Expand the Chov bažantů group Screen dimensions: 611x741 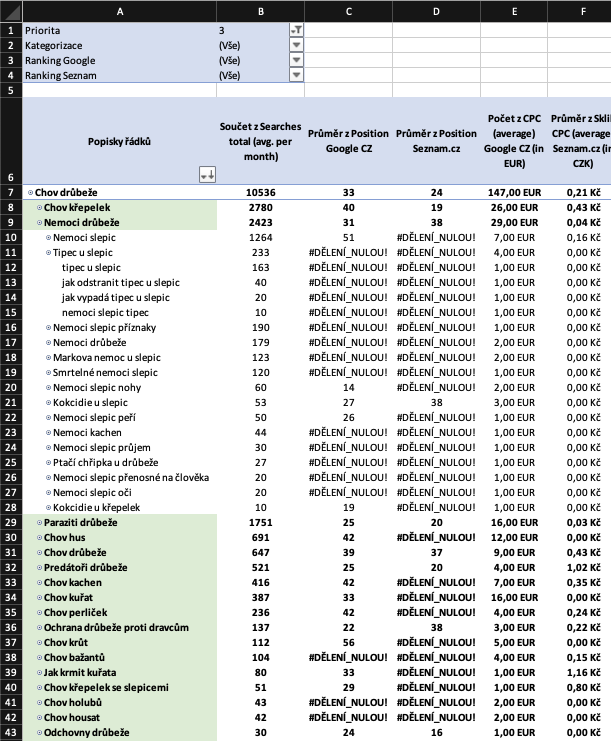(40, 657)
